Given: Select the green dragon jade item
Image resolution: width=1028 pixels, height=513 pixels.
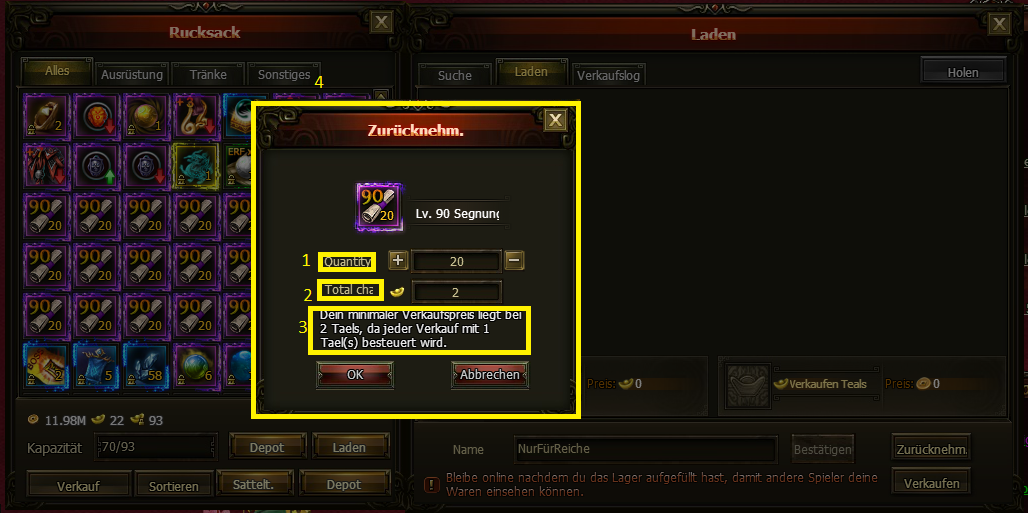Looking at the screenshot, I should pos(197,164).
